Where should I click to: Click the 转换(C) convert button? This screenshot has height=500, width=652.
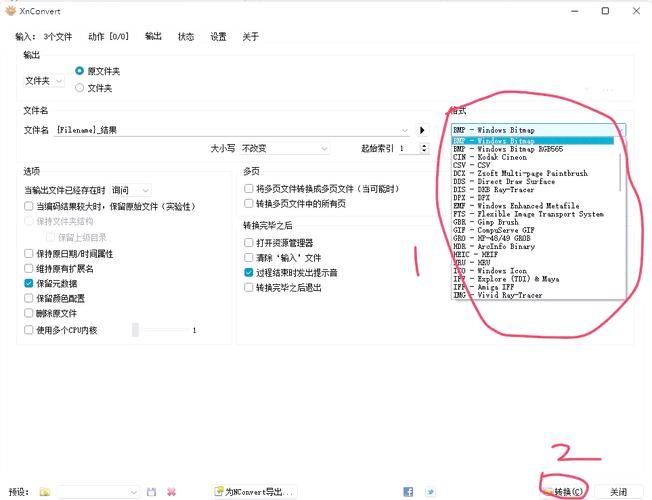pyautogui.click(x=564, y=492)
